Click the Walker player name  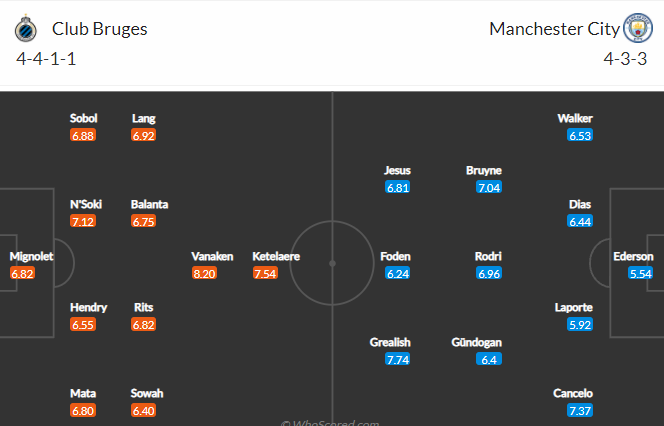(x=575, y=119)
